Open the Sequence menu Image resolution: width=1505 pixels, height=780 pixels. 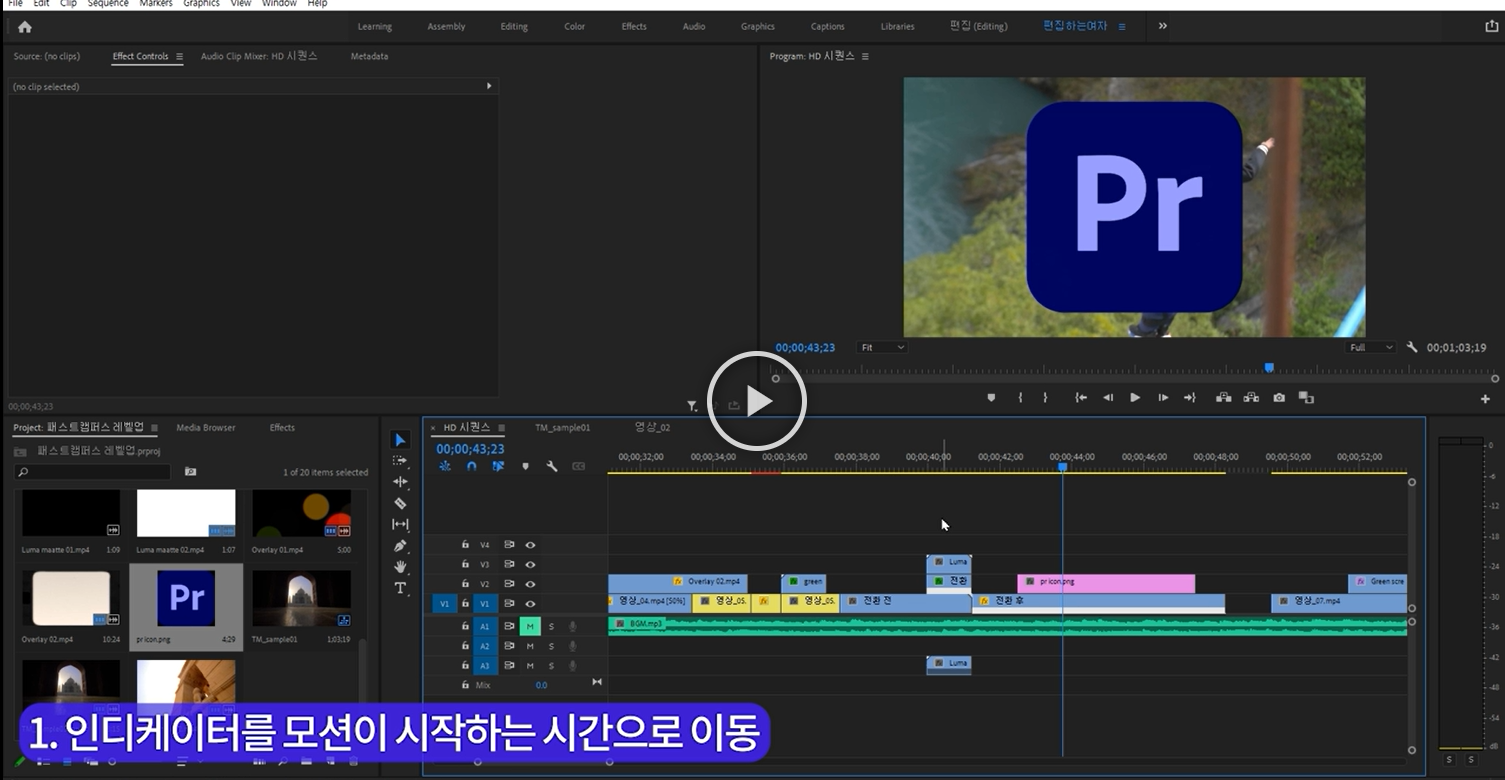pyautogui.click(x=108, y=4)
